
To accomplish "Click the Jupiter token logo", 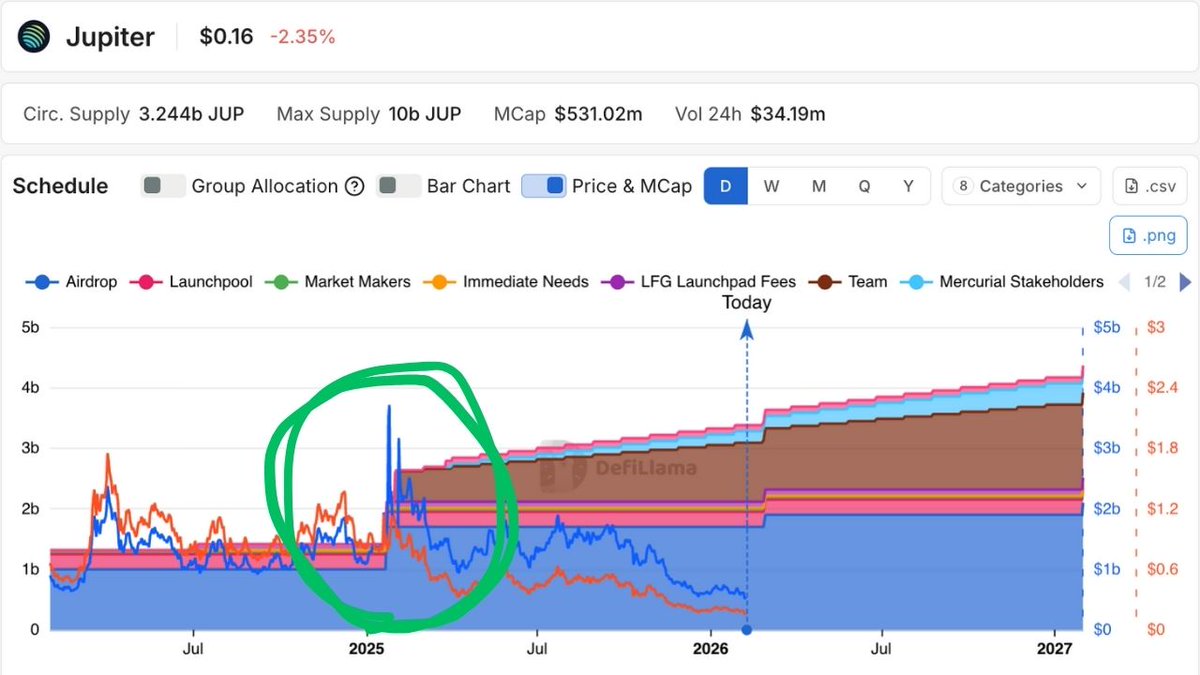I will [x=32, y=36].
